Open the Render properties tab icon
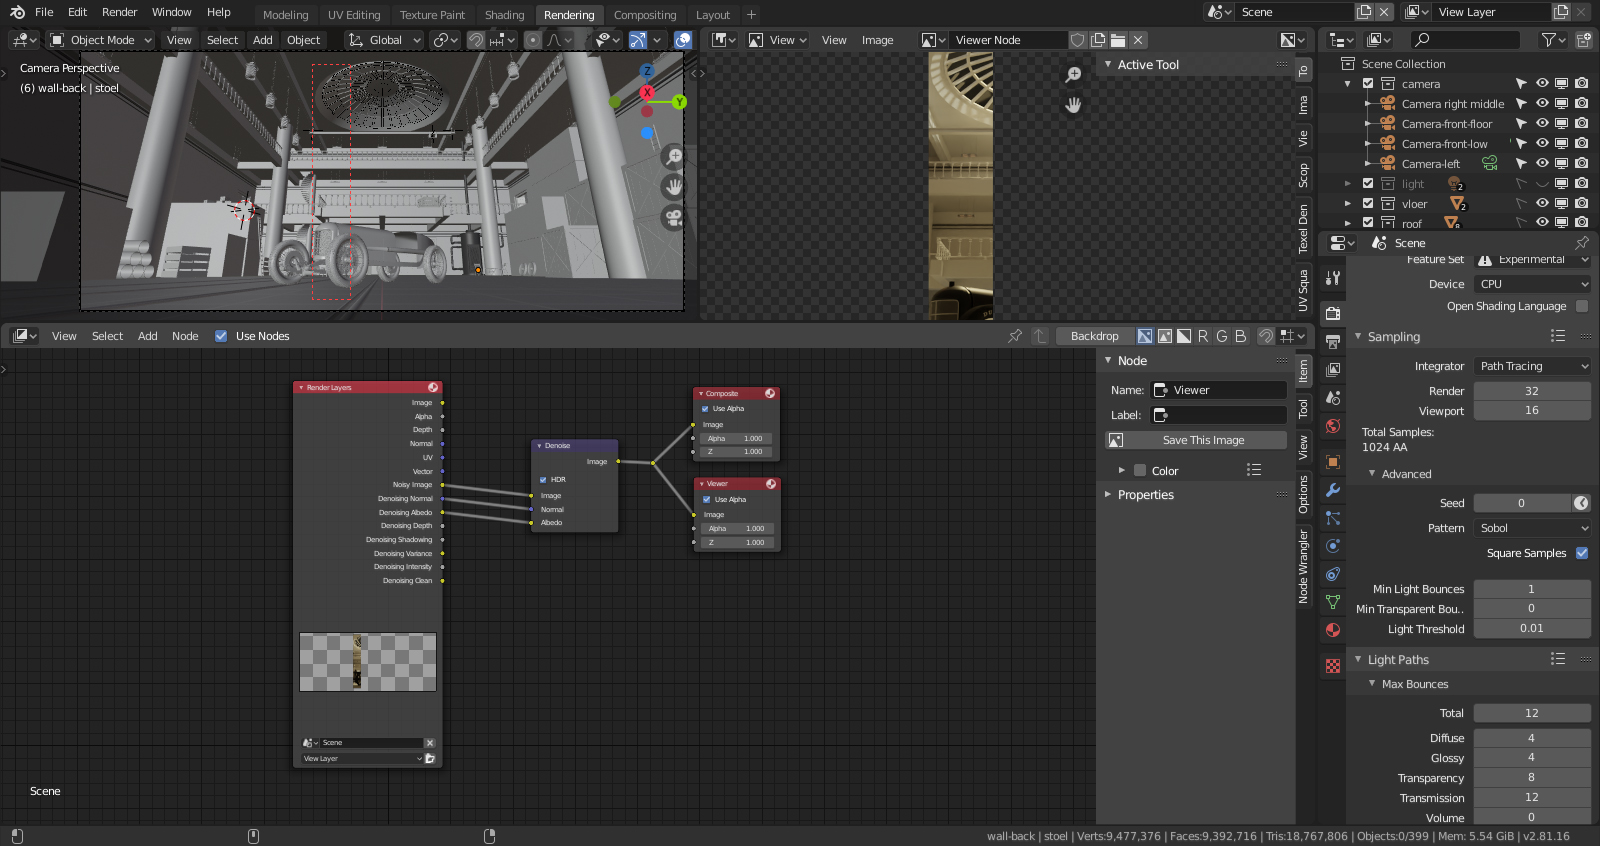1600x846 pixels. 1333,313
